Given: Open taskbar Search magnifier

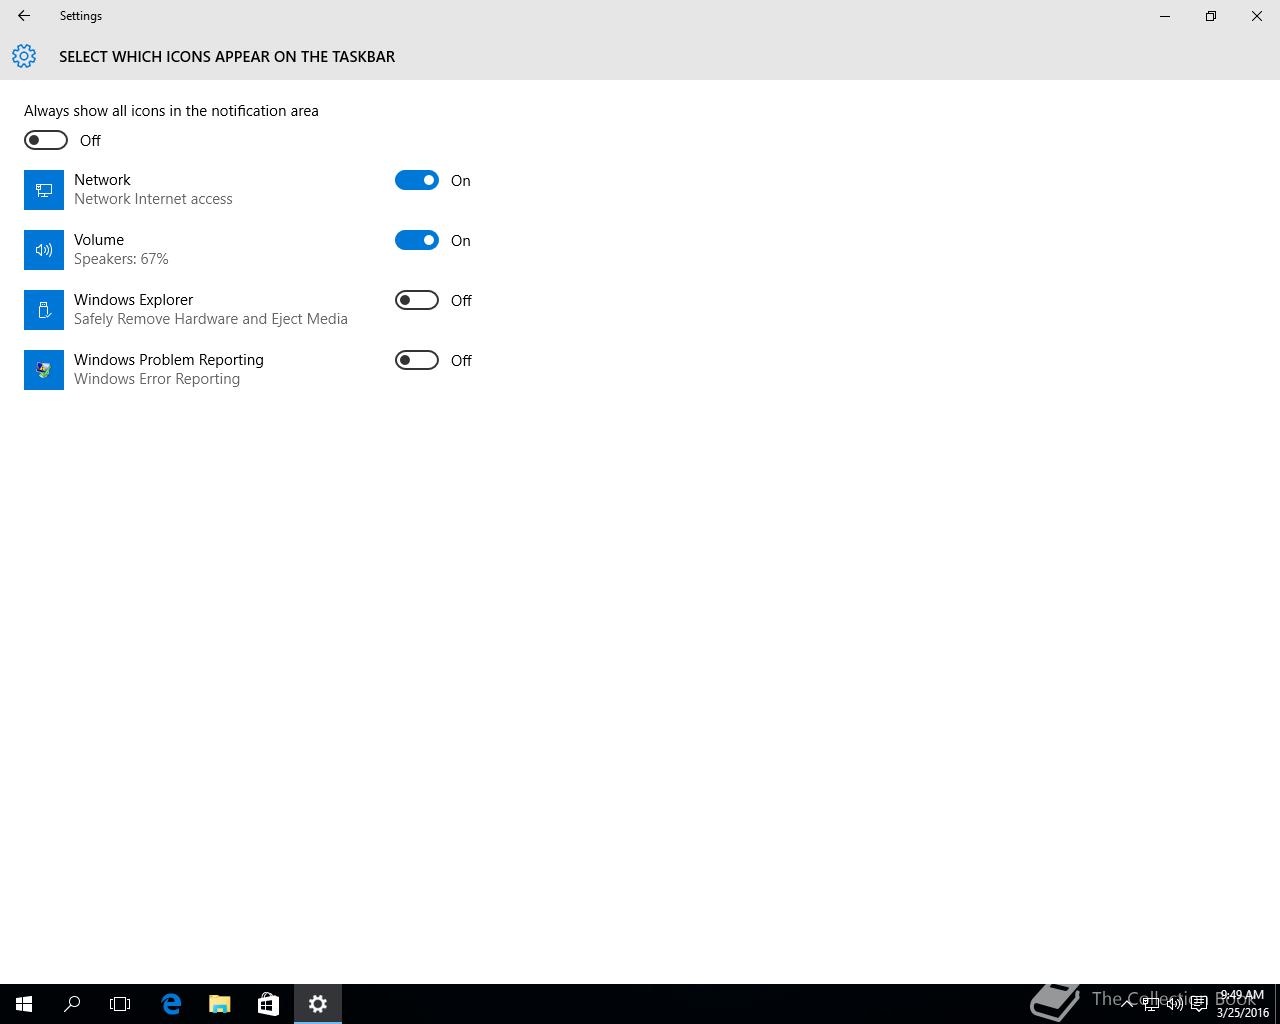Looking at the screenshot, I should point(72,1004).
